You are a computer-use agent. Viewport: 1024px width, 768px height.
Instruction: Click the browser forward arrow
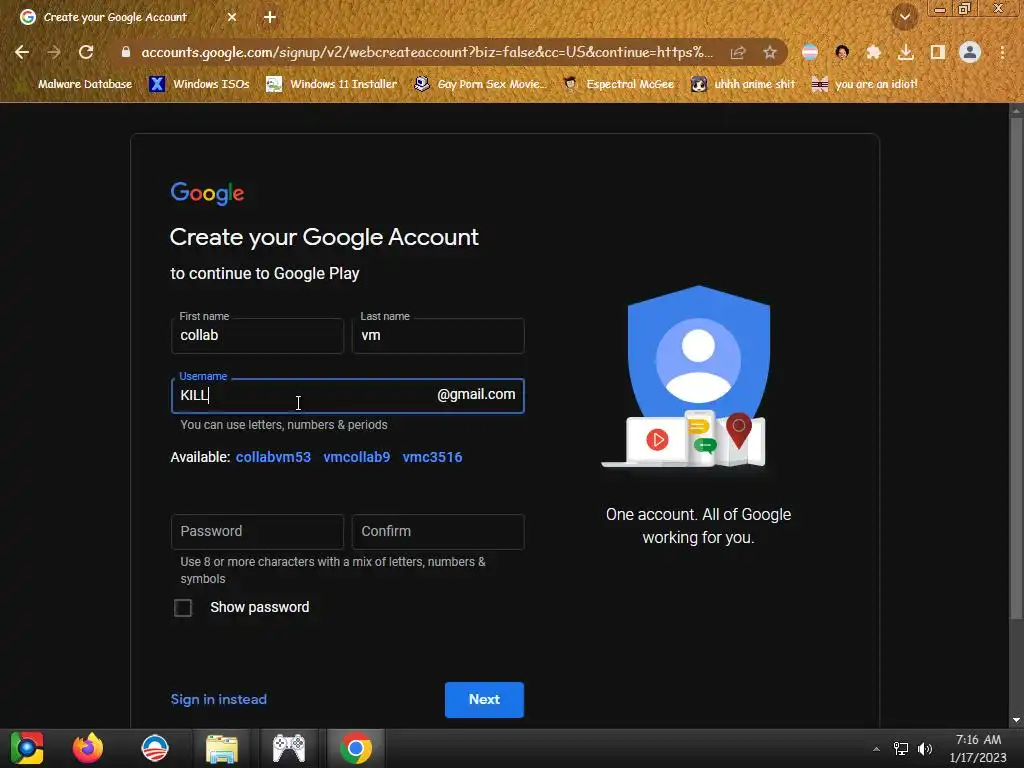(x=54, y=52)
